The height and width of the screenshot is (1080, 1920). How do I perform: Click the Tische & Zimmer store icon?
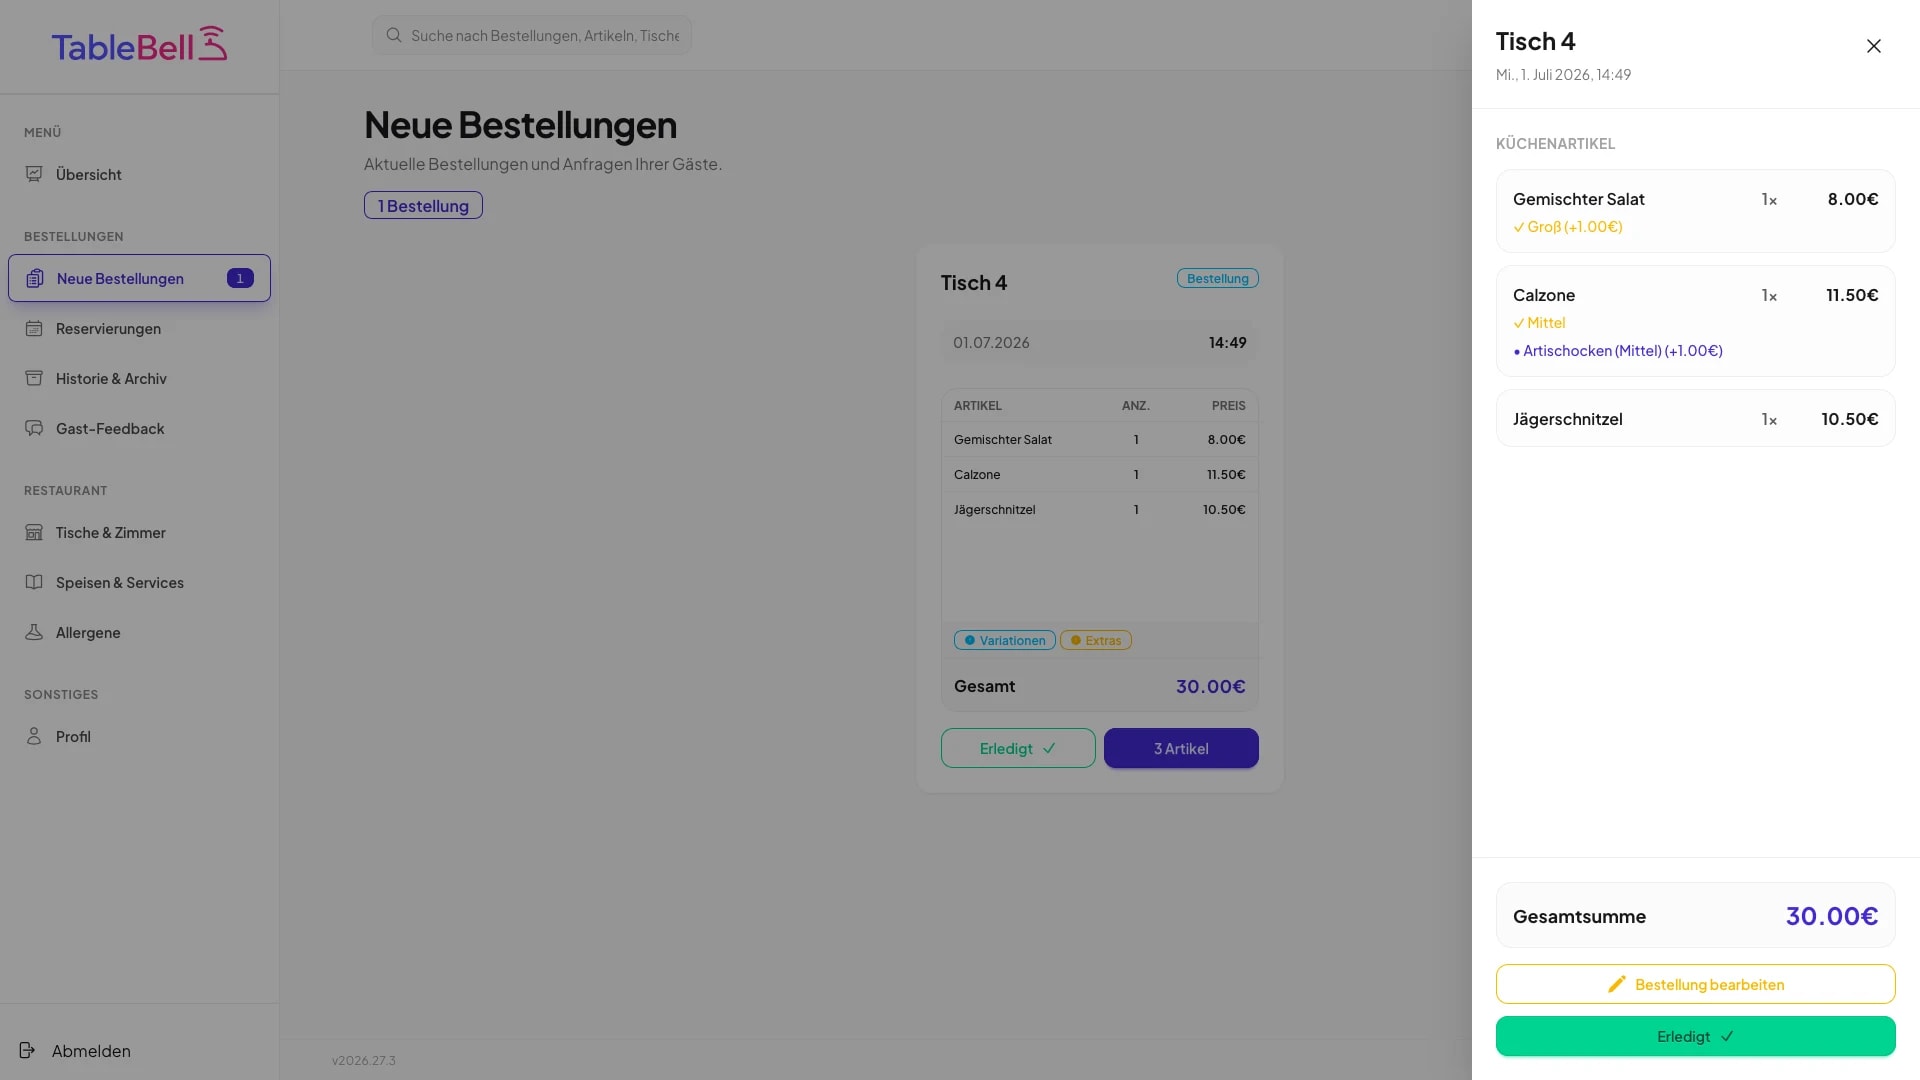34,532
